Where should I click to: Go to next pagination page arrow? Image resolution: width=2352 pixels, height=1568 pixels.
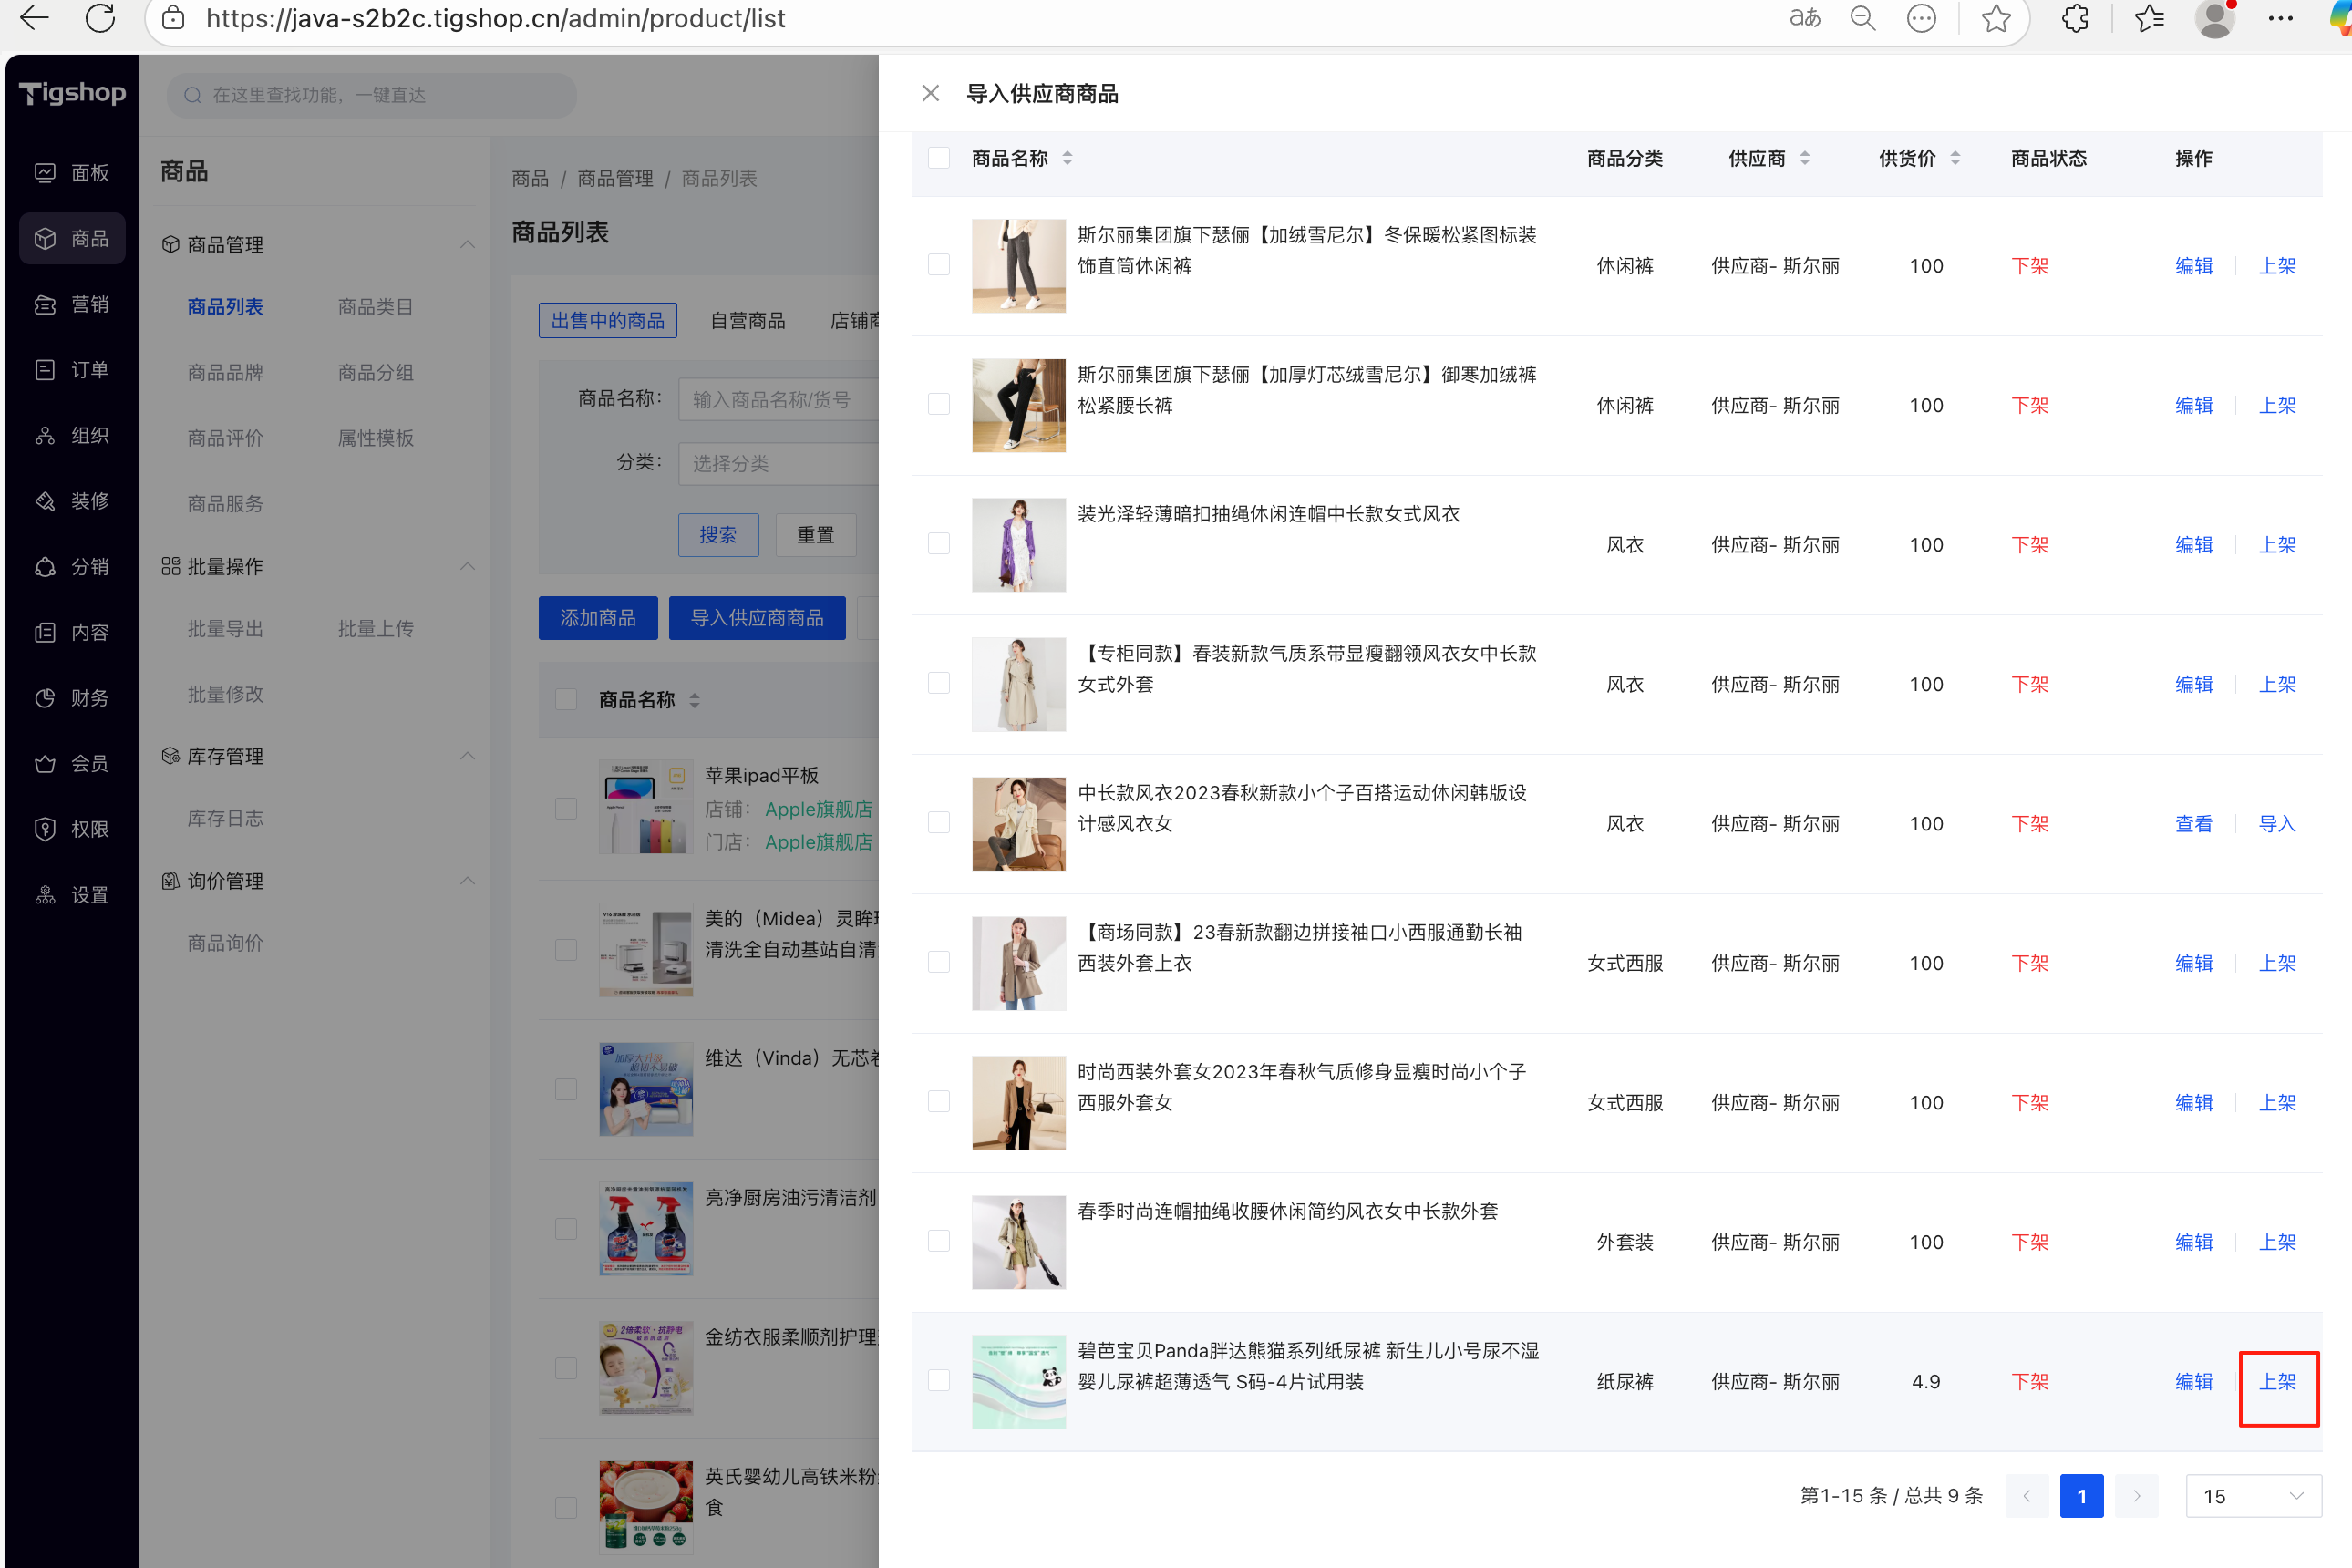click(x=2136, y=1496)
